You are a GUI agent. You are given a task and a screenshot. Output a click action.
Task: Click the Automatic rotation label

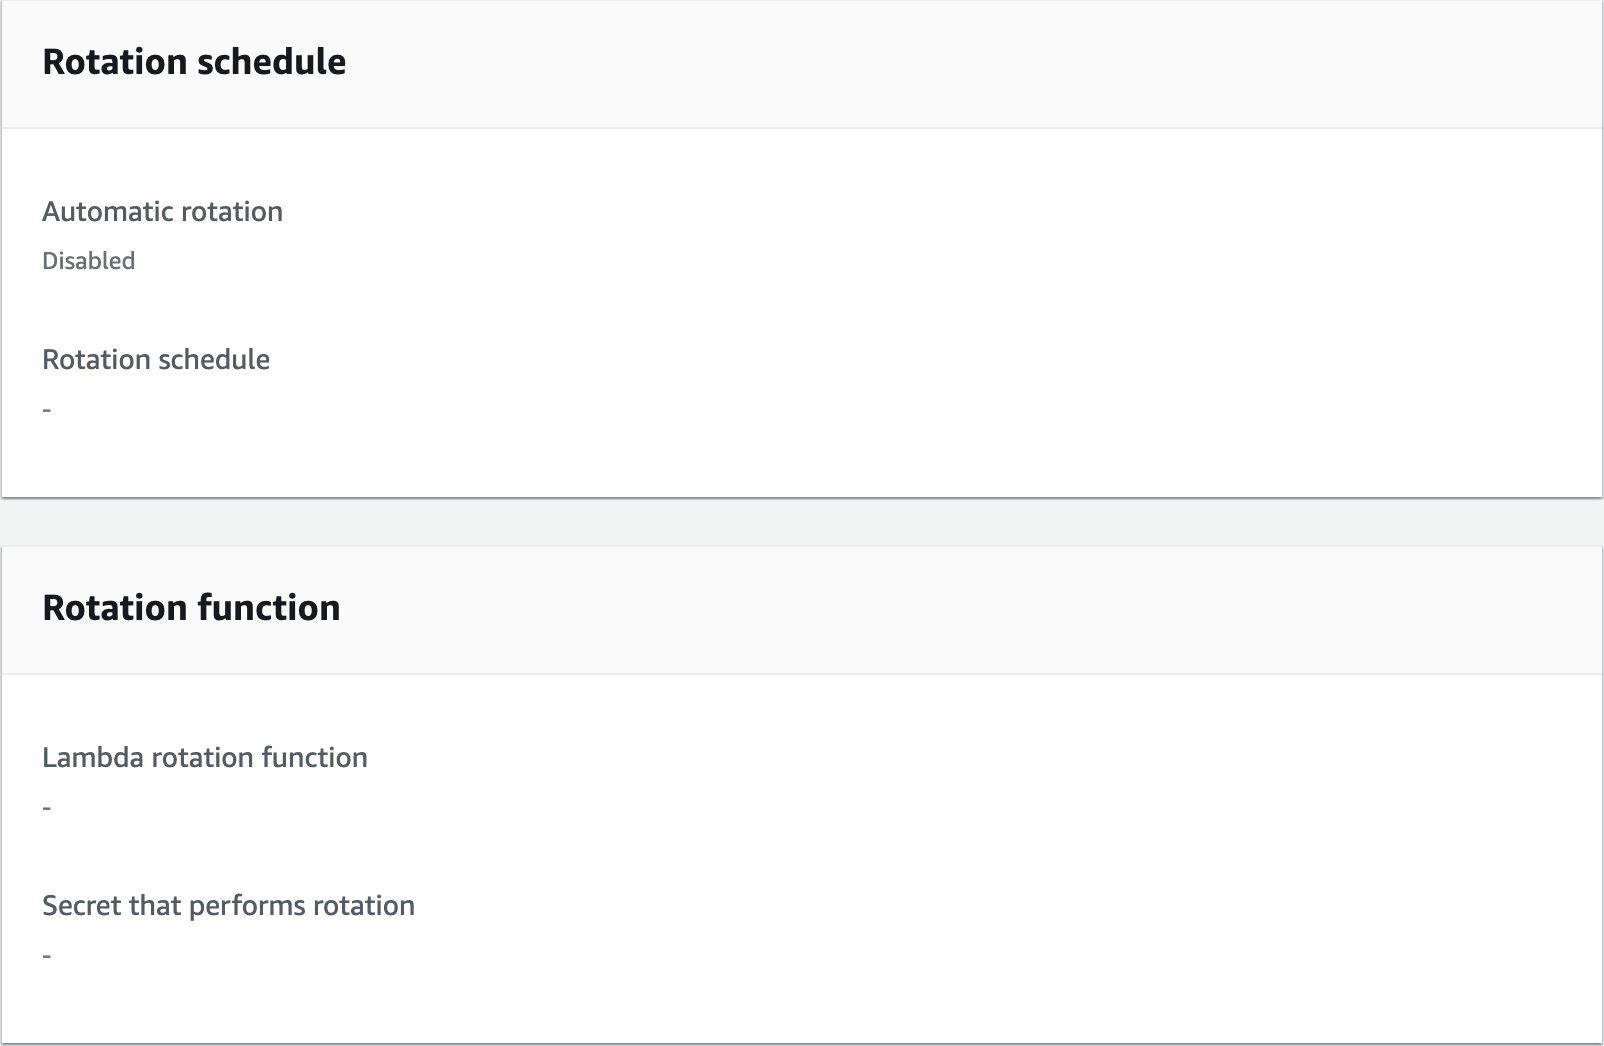(162, 212)
